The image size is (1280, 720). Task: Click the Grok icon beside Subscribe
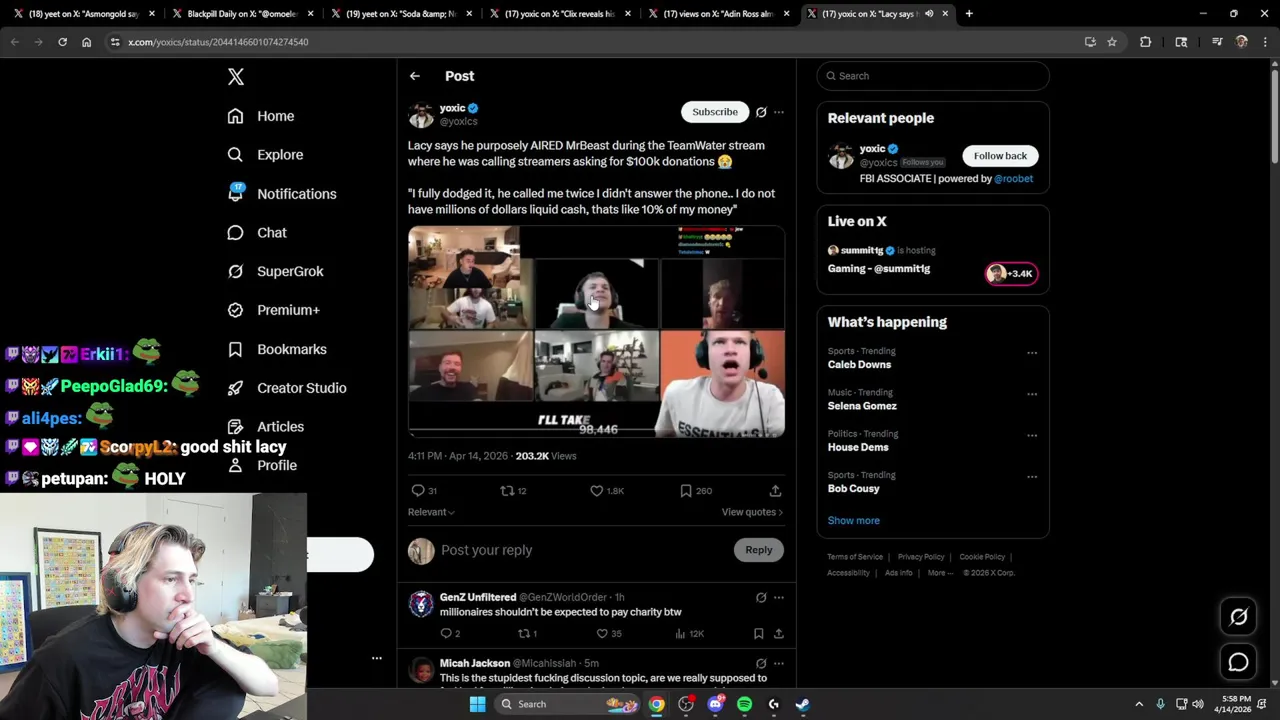[x=761, y=112]
